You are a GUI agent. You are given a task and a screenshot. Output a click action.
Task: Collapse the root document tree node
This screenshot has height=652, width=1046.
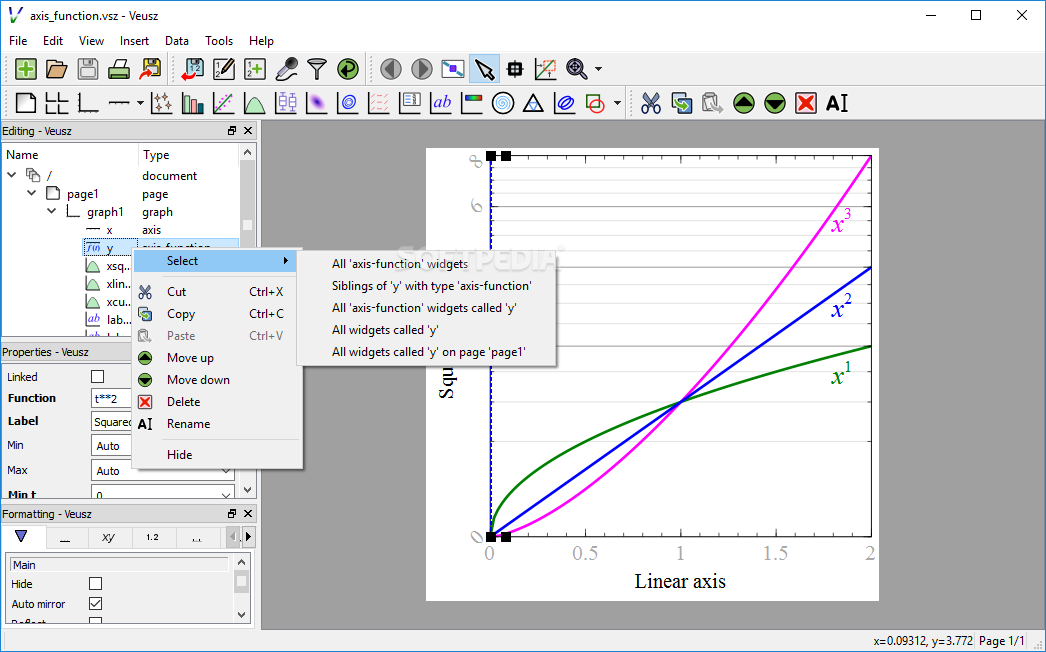11,175
